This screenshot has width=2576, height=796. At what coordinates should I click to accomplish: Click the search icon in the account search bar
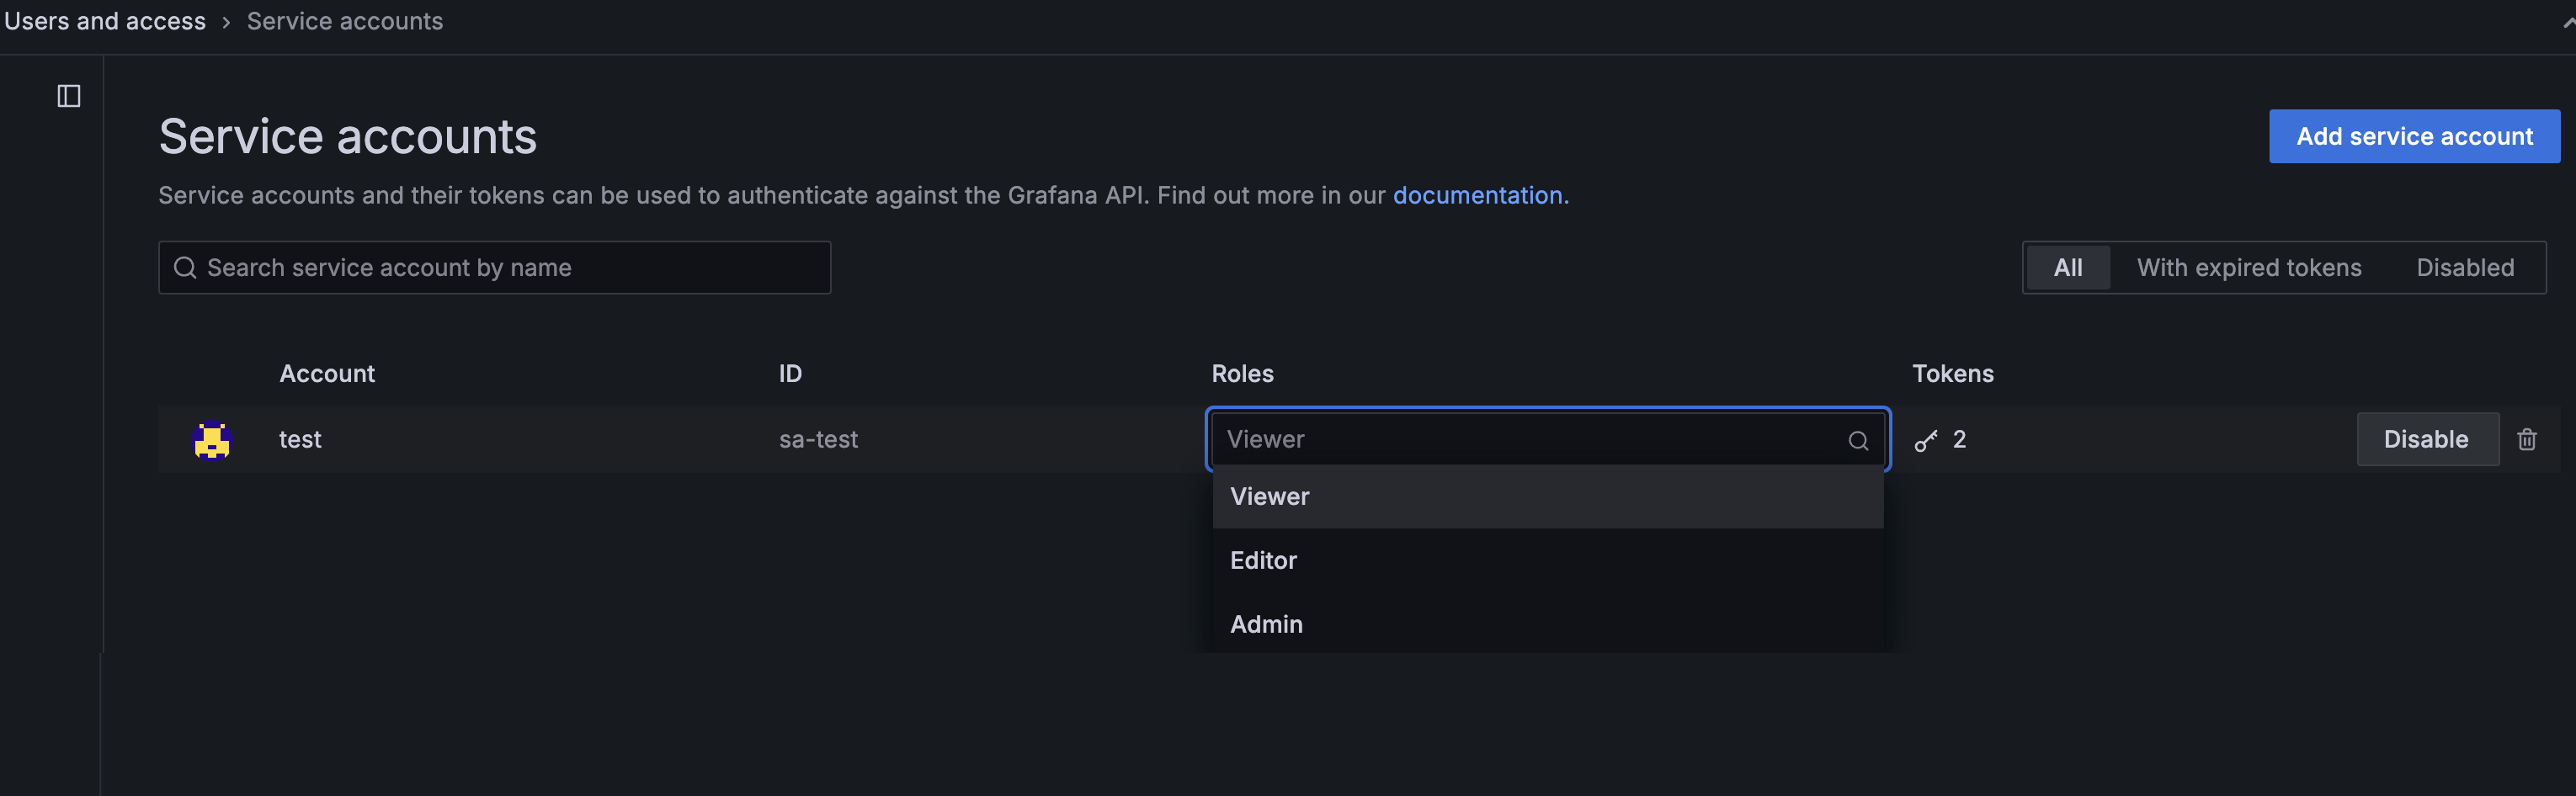(x=185, y=267)
